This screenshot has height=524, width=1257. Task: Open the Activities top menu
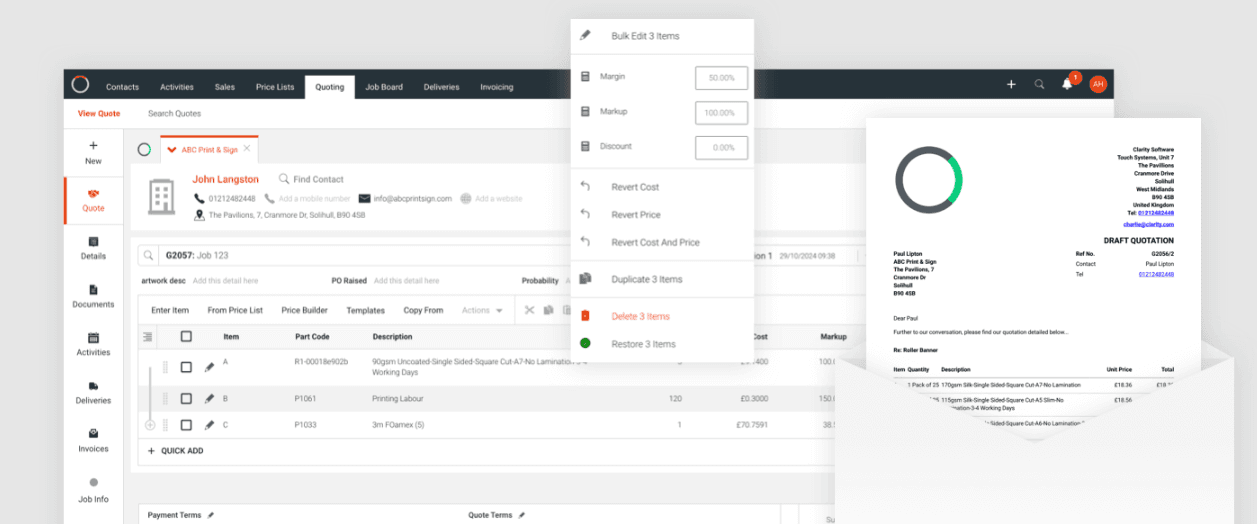tap(177, 87)
